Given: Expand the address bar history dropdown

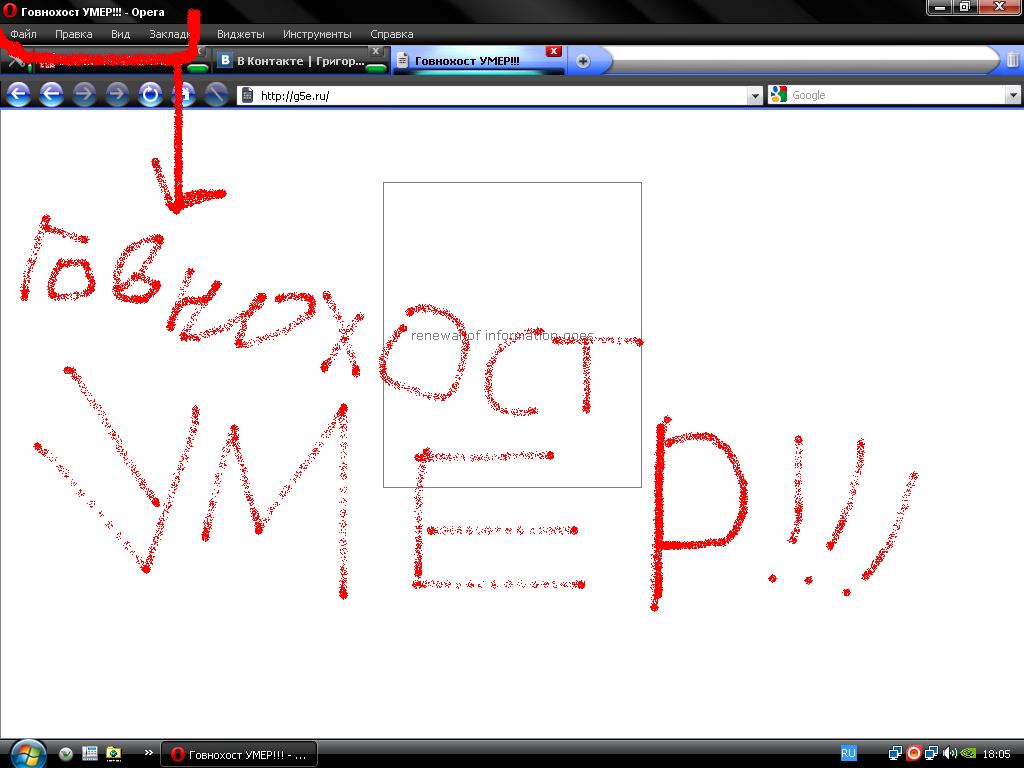Looking at the screenshot, I should pos(755,96).
